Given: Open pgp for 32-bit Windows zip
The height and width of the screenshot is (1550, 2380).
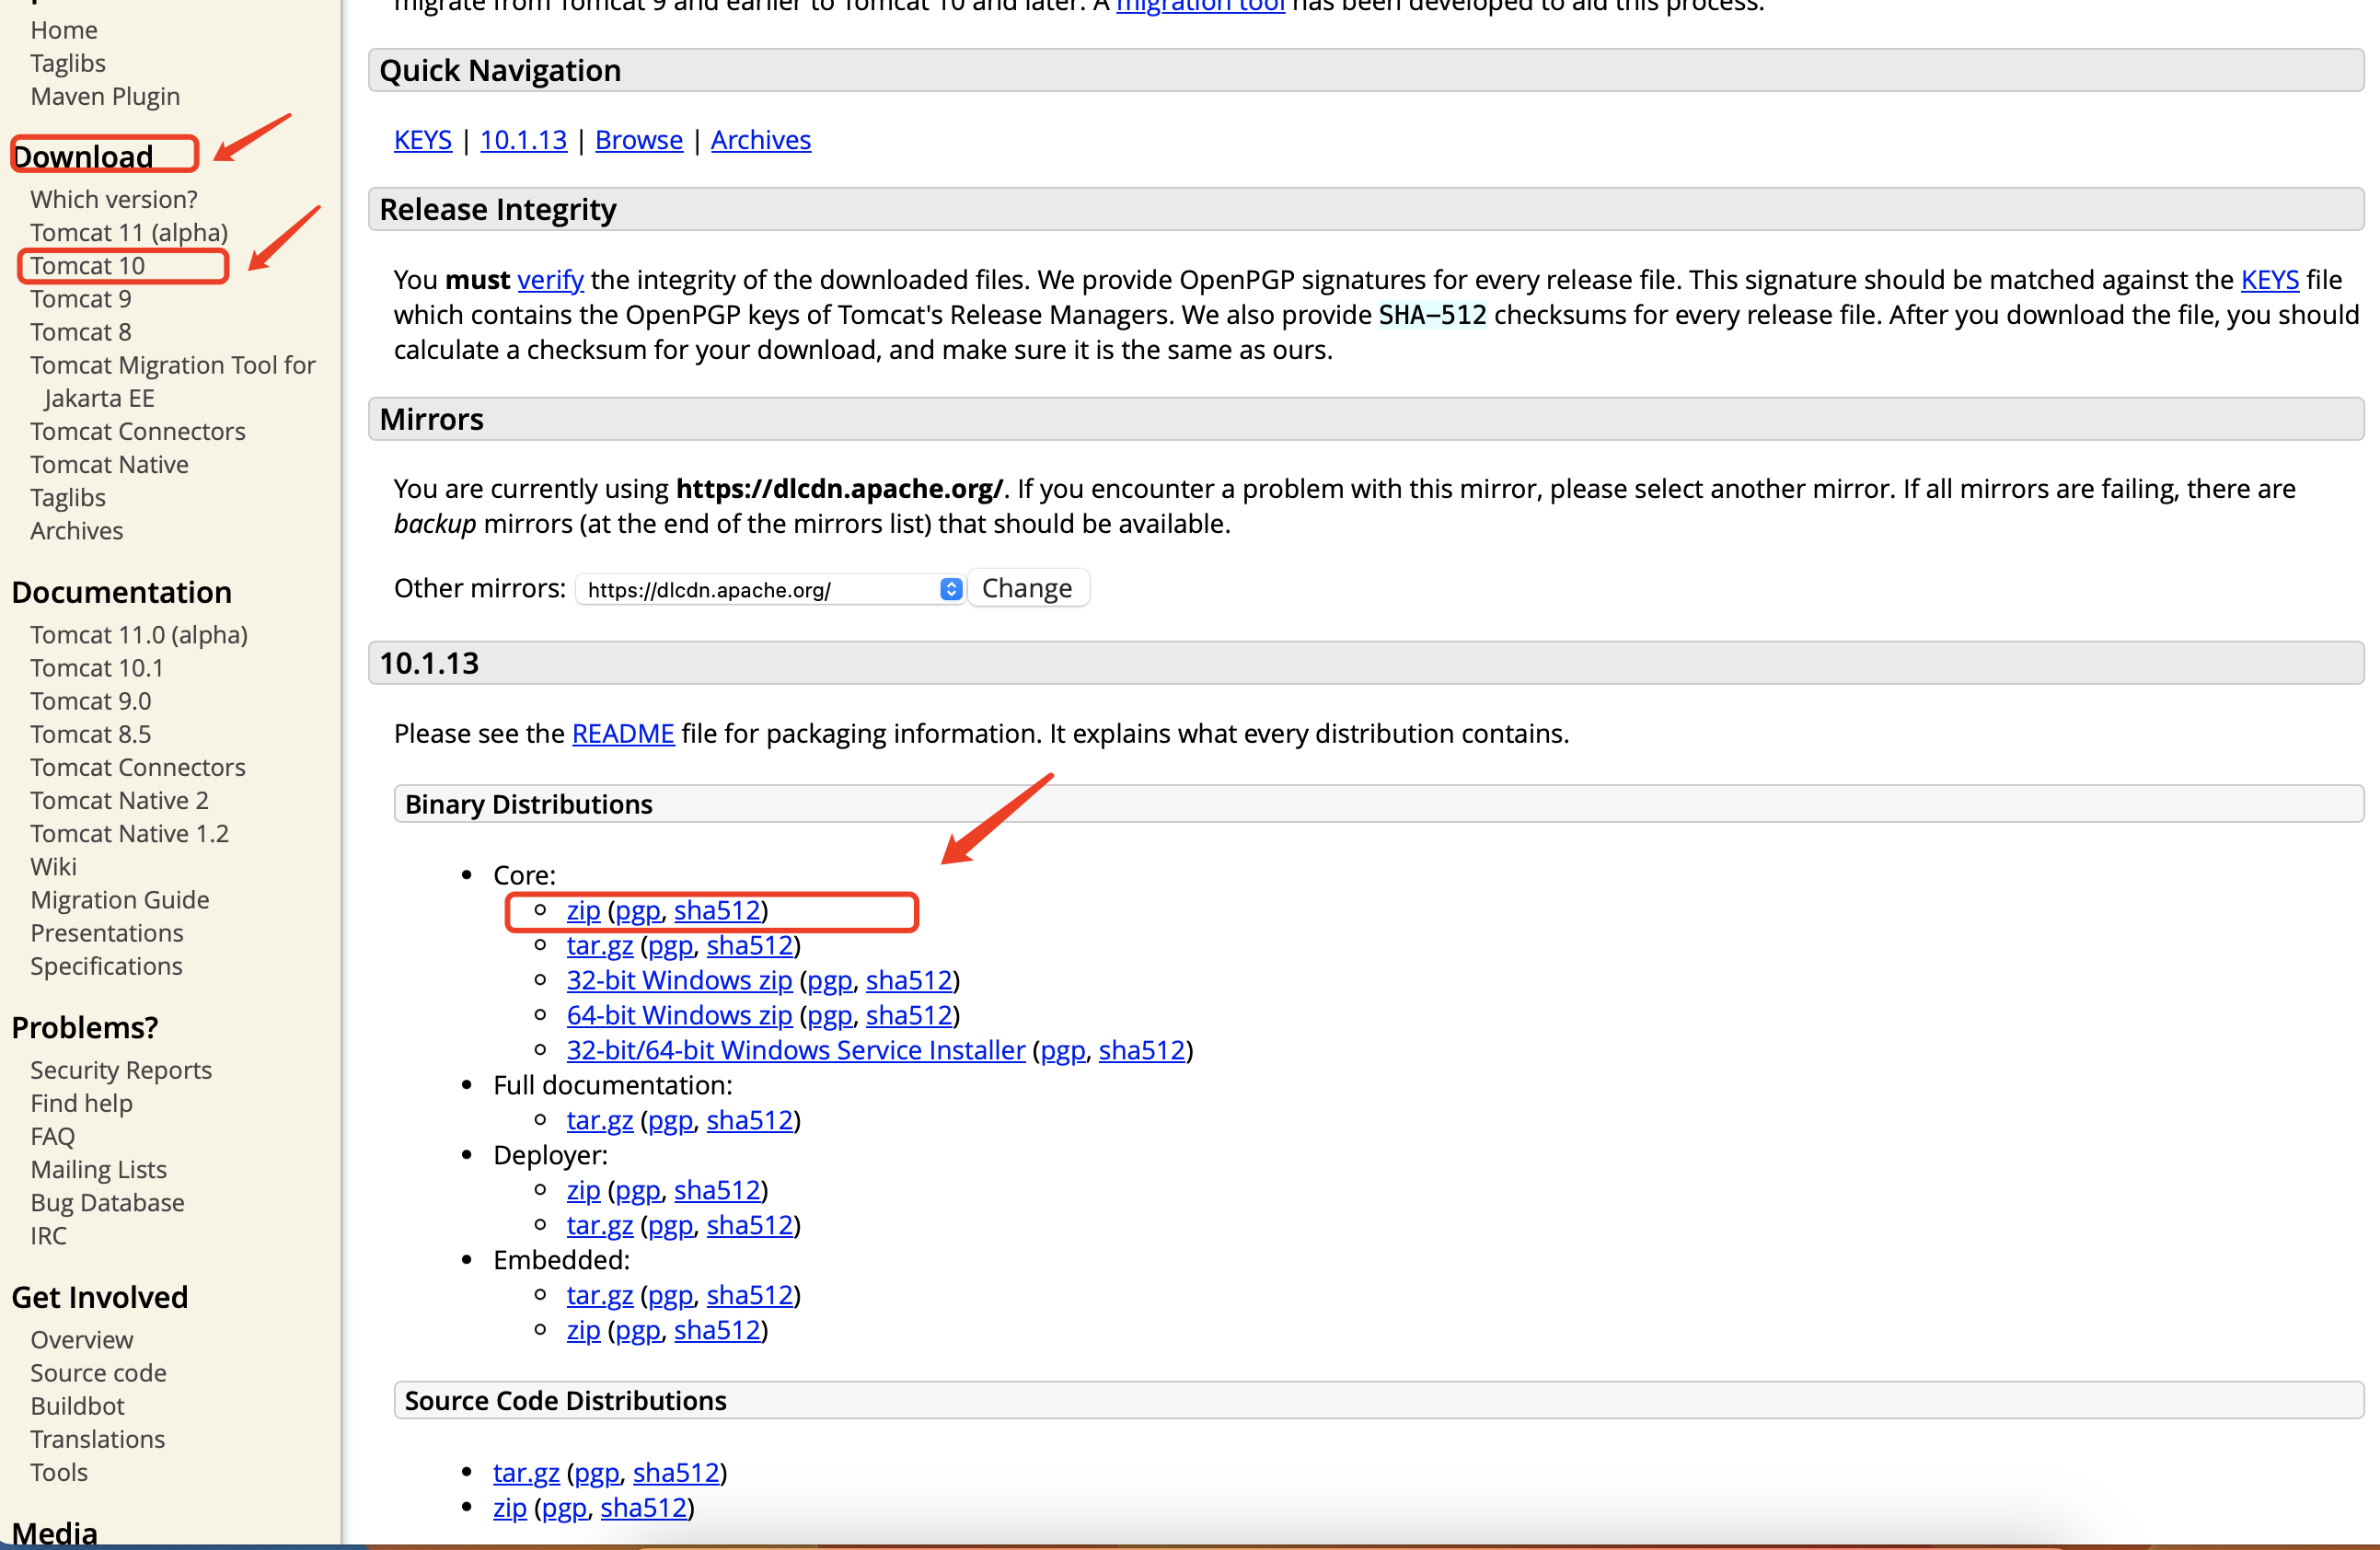Looking at the screenshot, I should tap(830, 981).
